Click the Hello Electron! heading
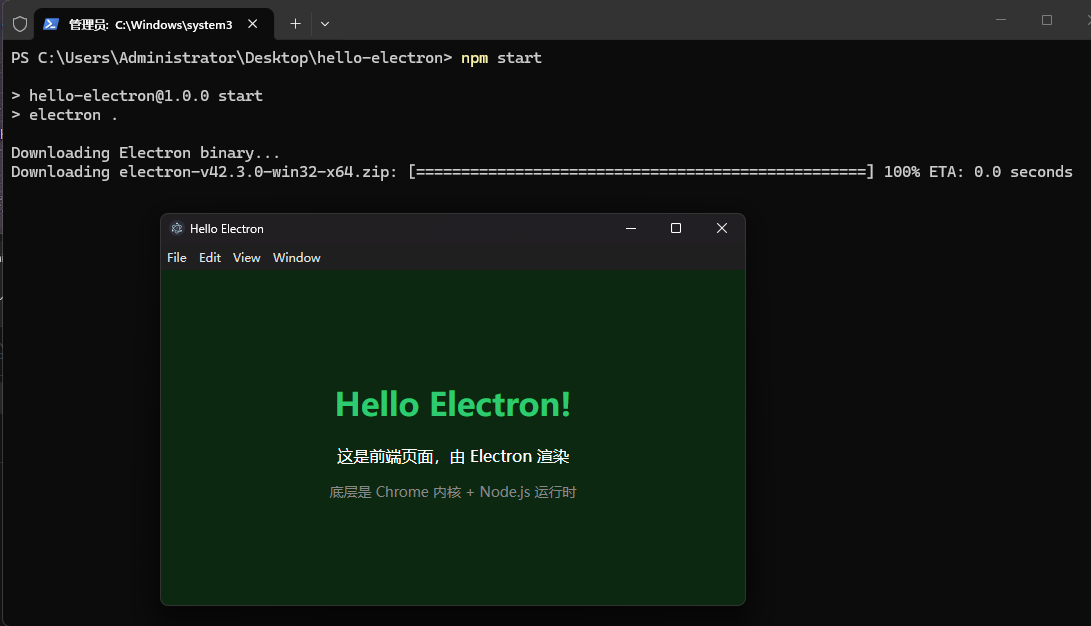 tap(453, 404)
